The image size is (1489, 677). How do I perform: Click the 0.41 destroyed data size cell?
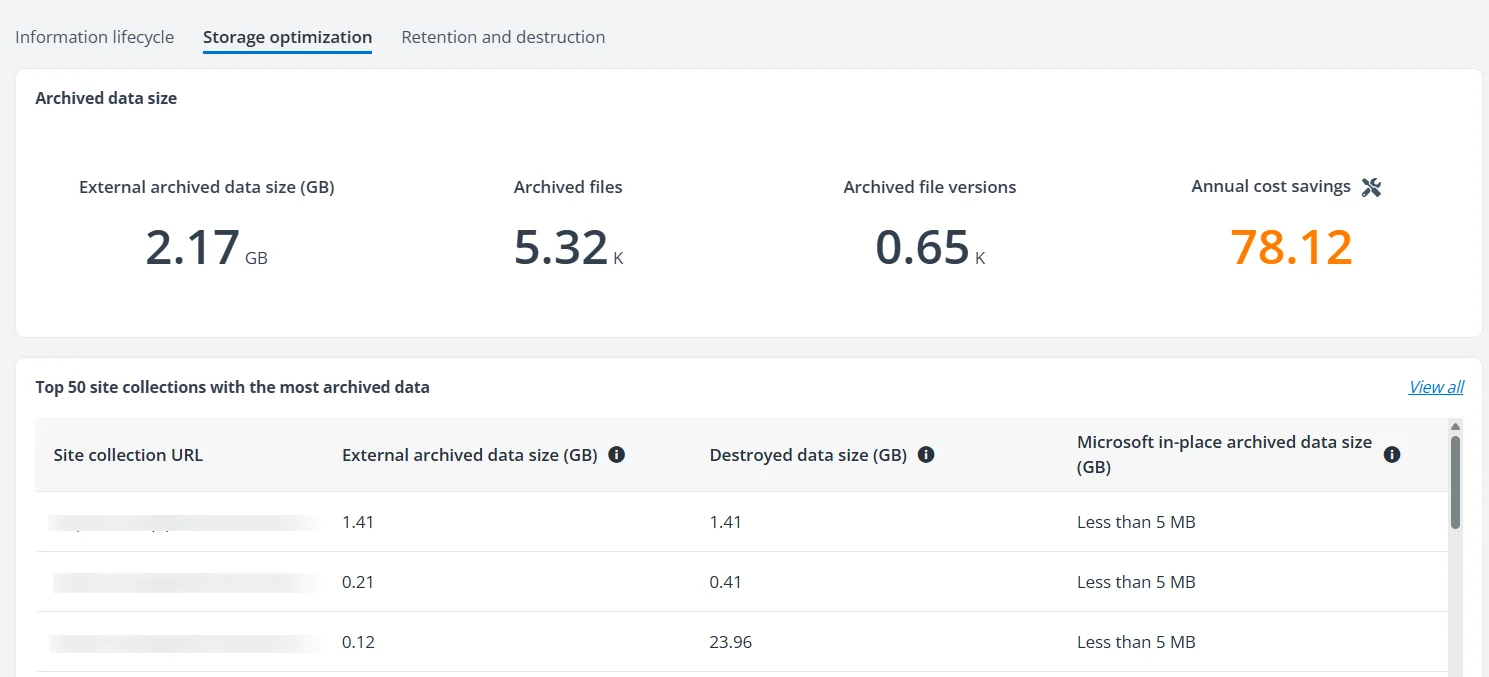tap(725, 582)
